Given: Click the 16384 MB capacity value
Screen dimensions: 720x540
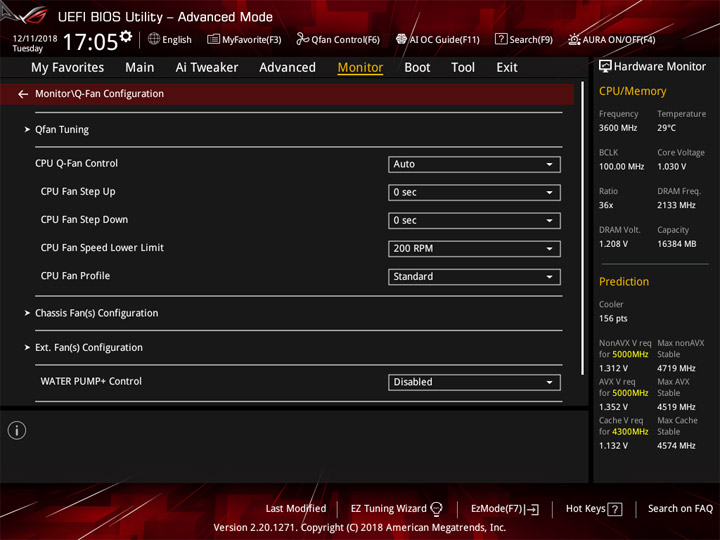Looking at the screenshot, I should coord(676,244).
